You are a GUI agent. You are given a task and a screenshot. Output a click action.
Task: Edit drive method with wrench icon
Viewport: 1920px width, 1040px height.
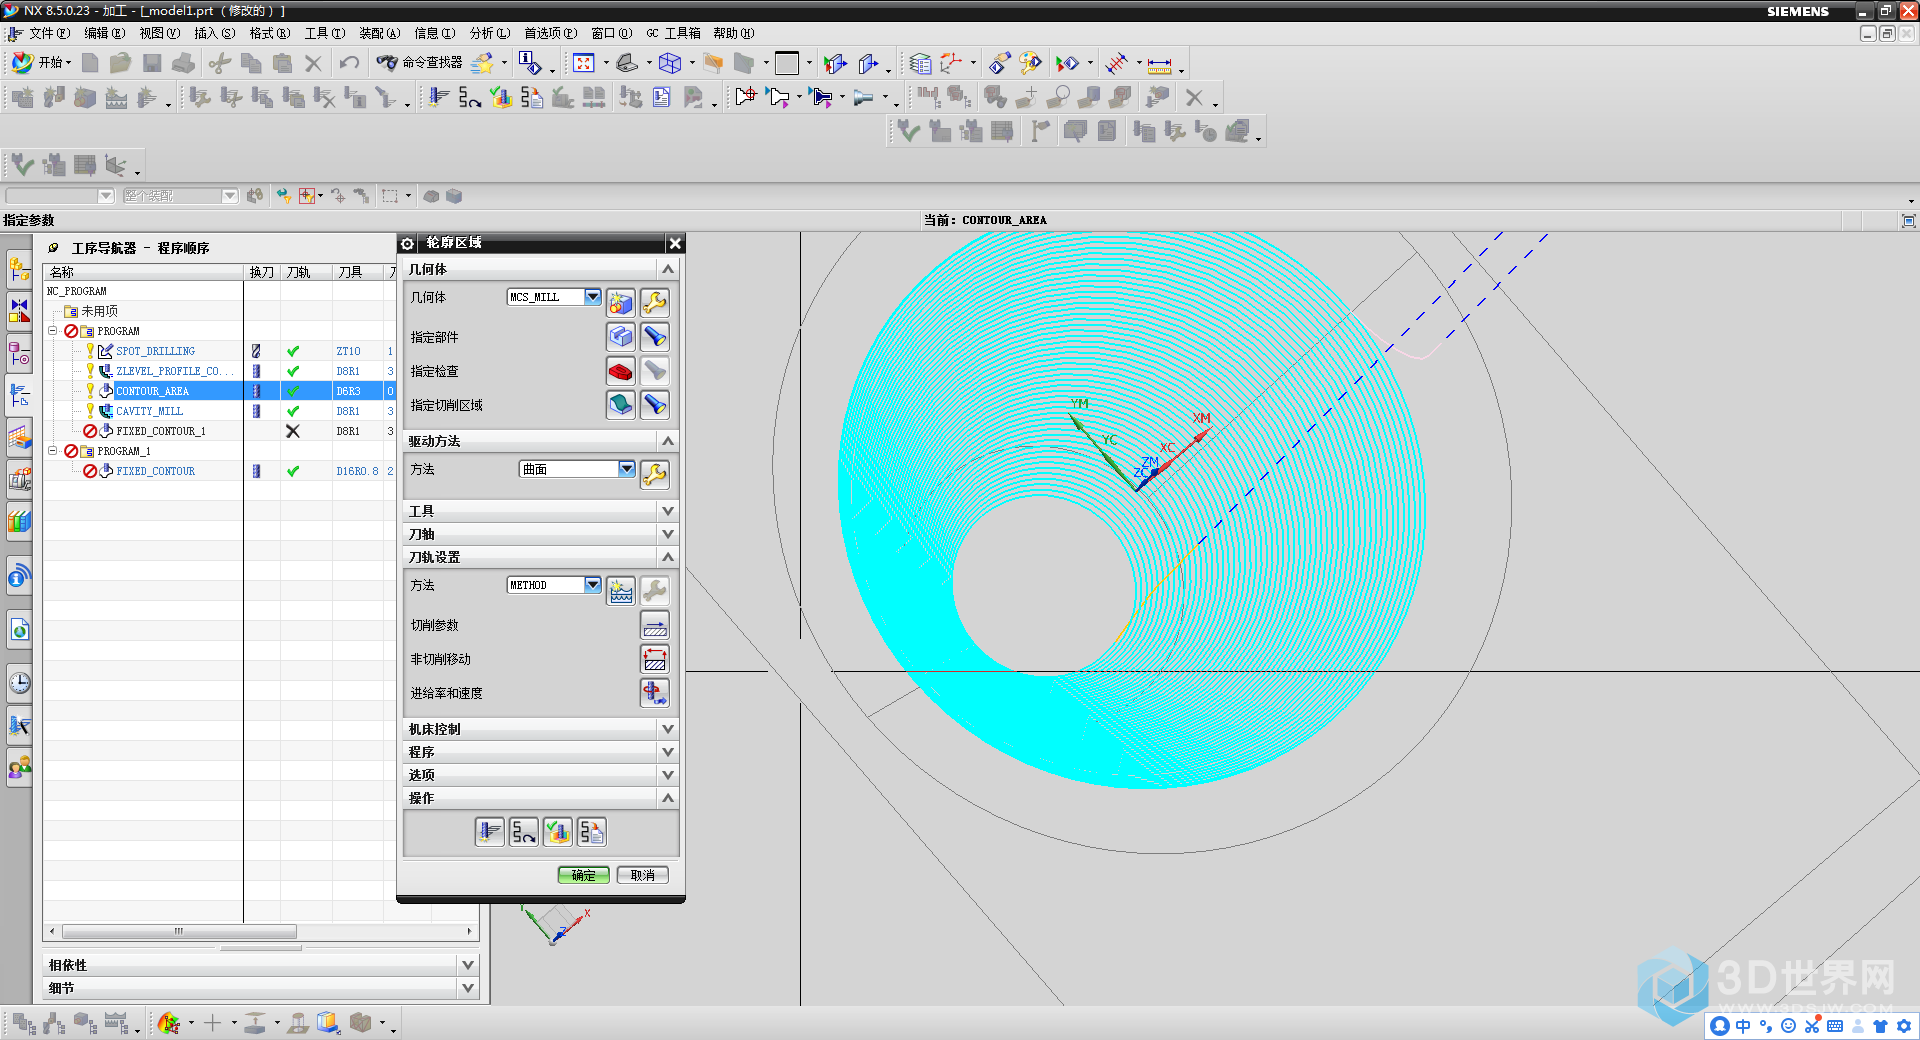click(655, 474)
